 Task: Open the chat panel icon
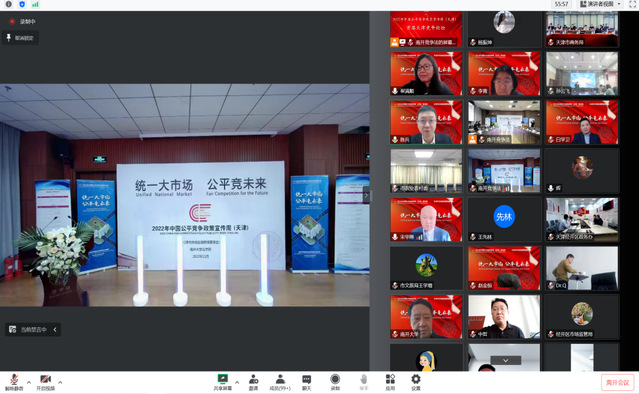[306, 382]
